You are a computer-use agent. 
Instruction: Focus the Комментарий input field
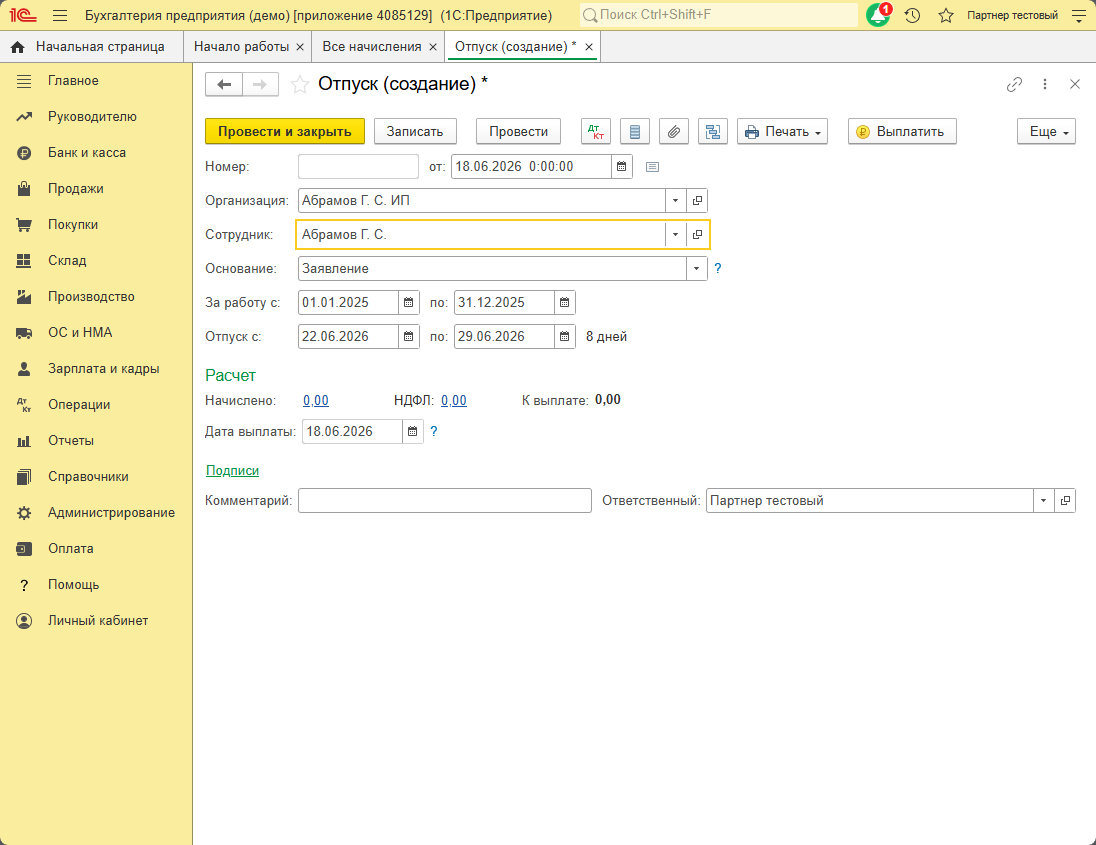[x=445, y=500]
